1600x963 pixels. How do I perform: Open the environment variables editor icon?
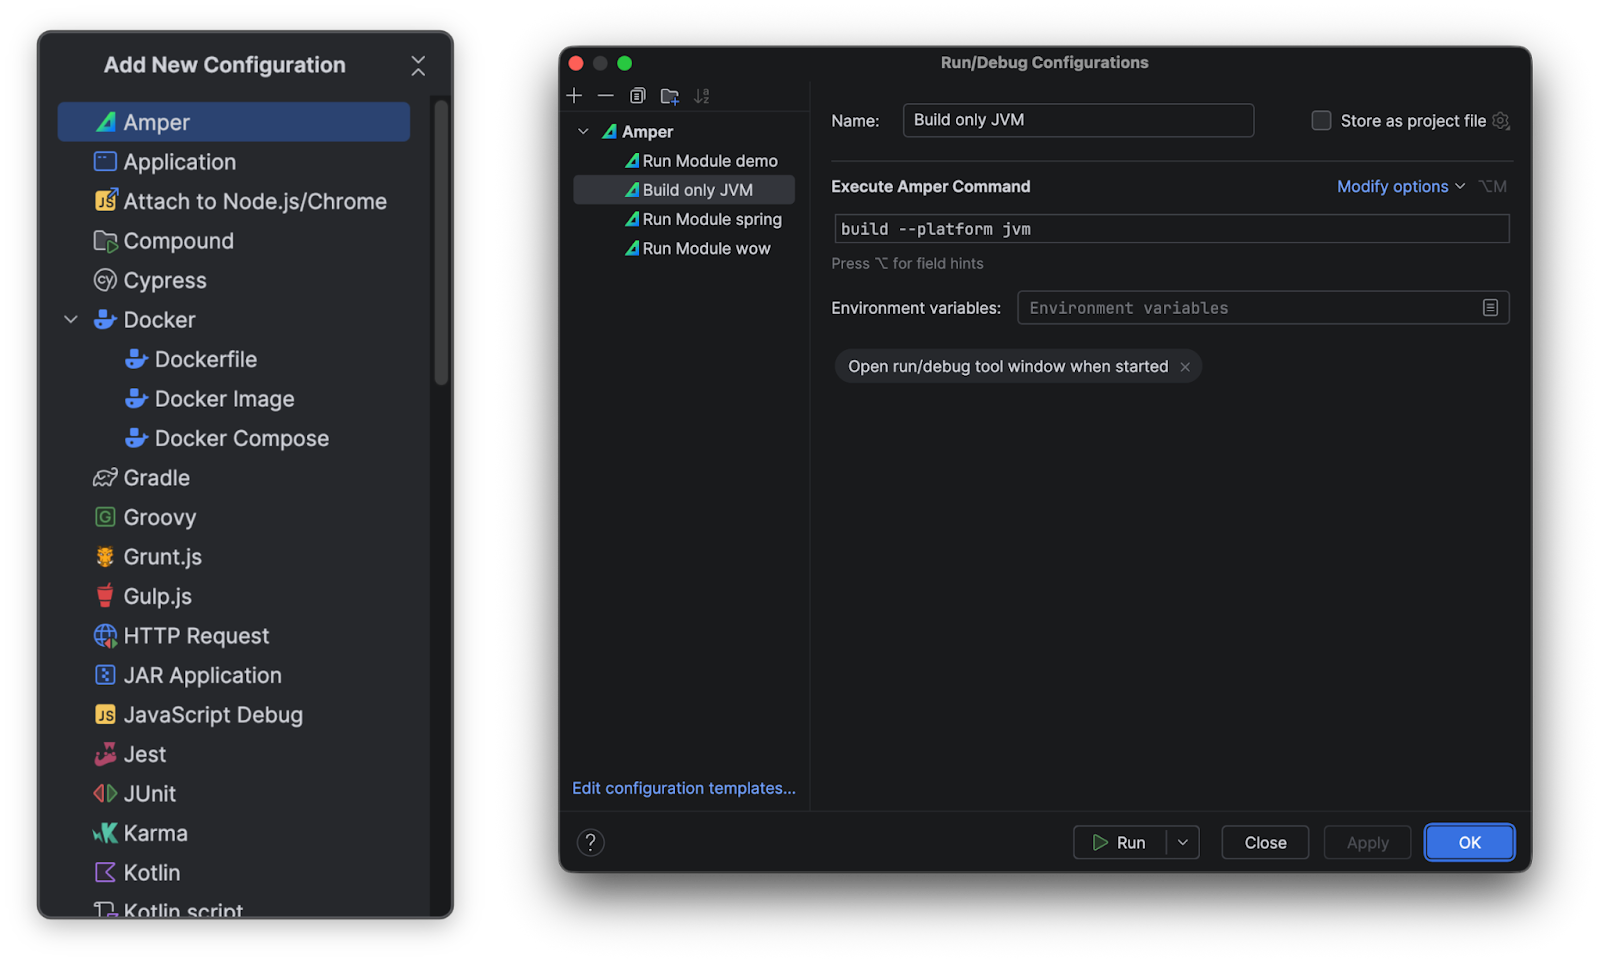(1490, 308)
